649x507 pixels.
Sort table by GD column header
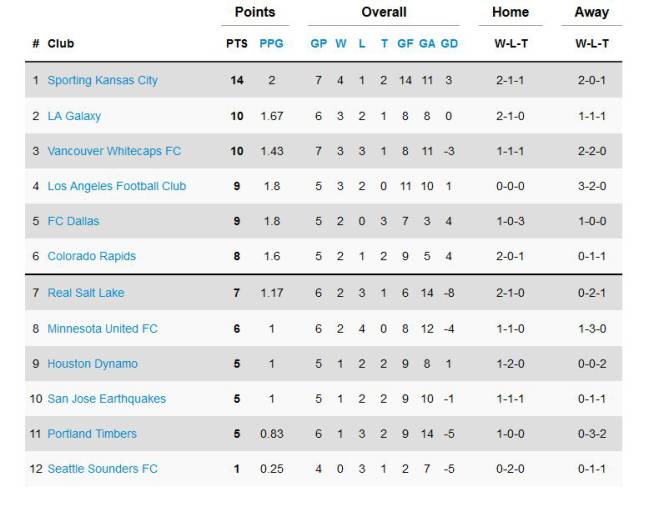coord(449,43)
